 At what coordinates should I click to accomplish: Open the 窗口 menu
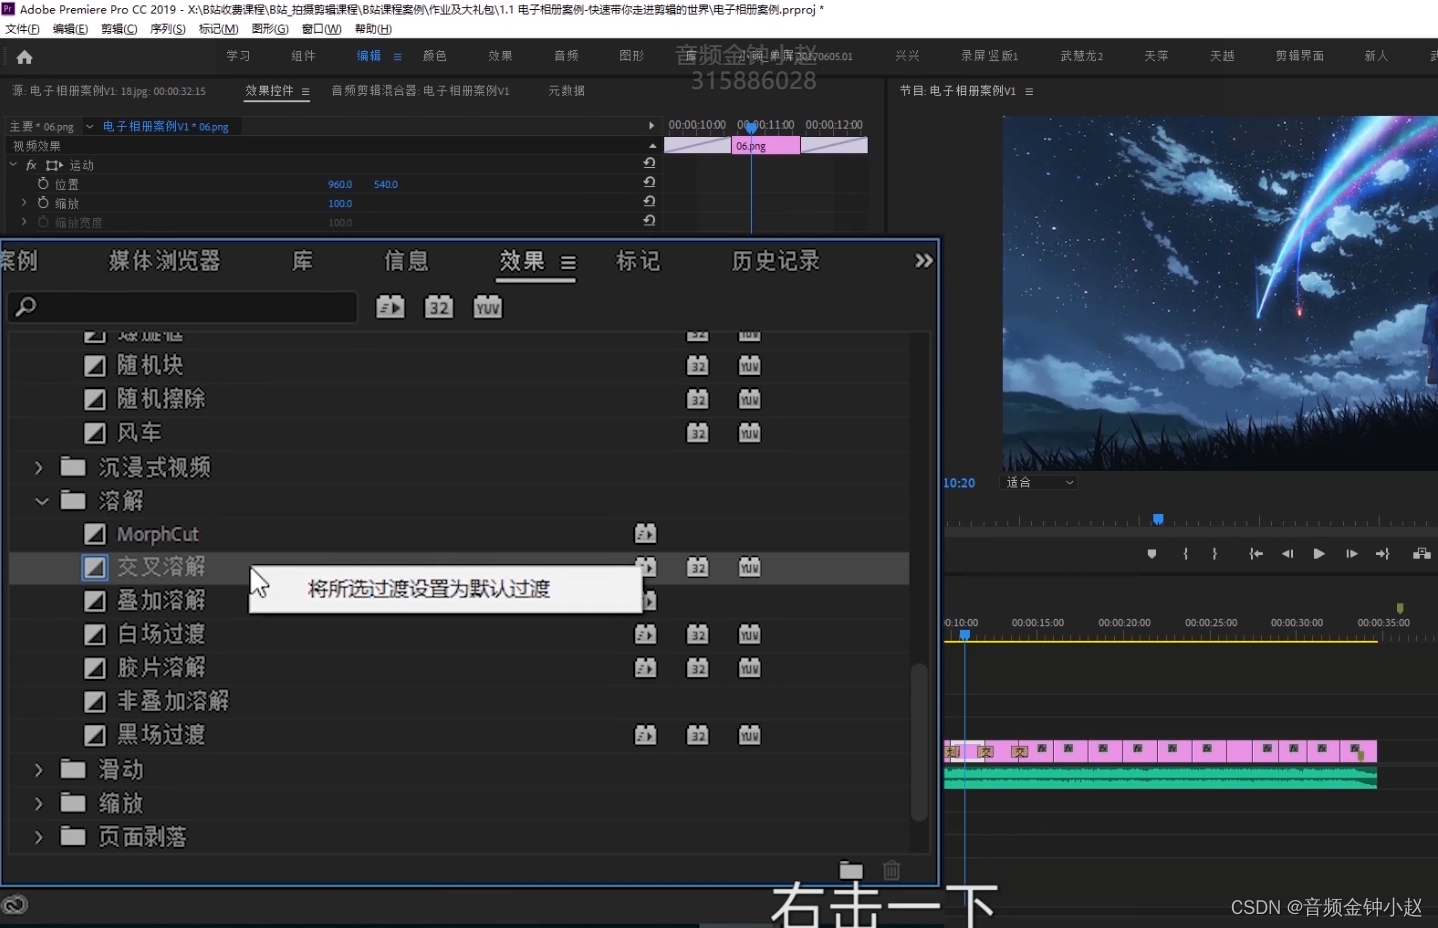click(321, 29)
